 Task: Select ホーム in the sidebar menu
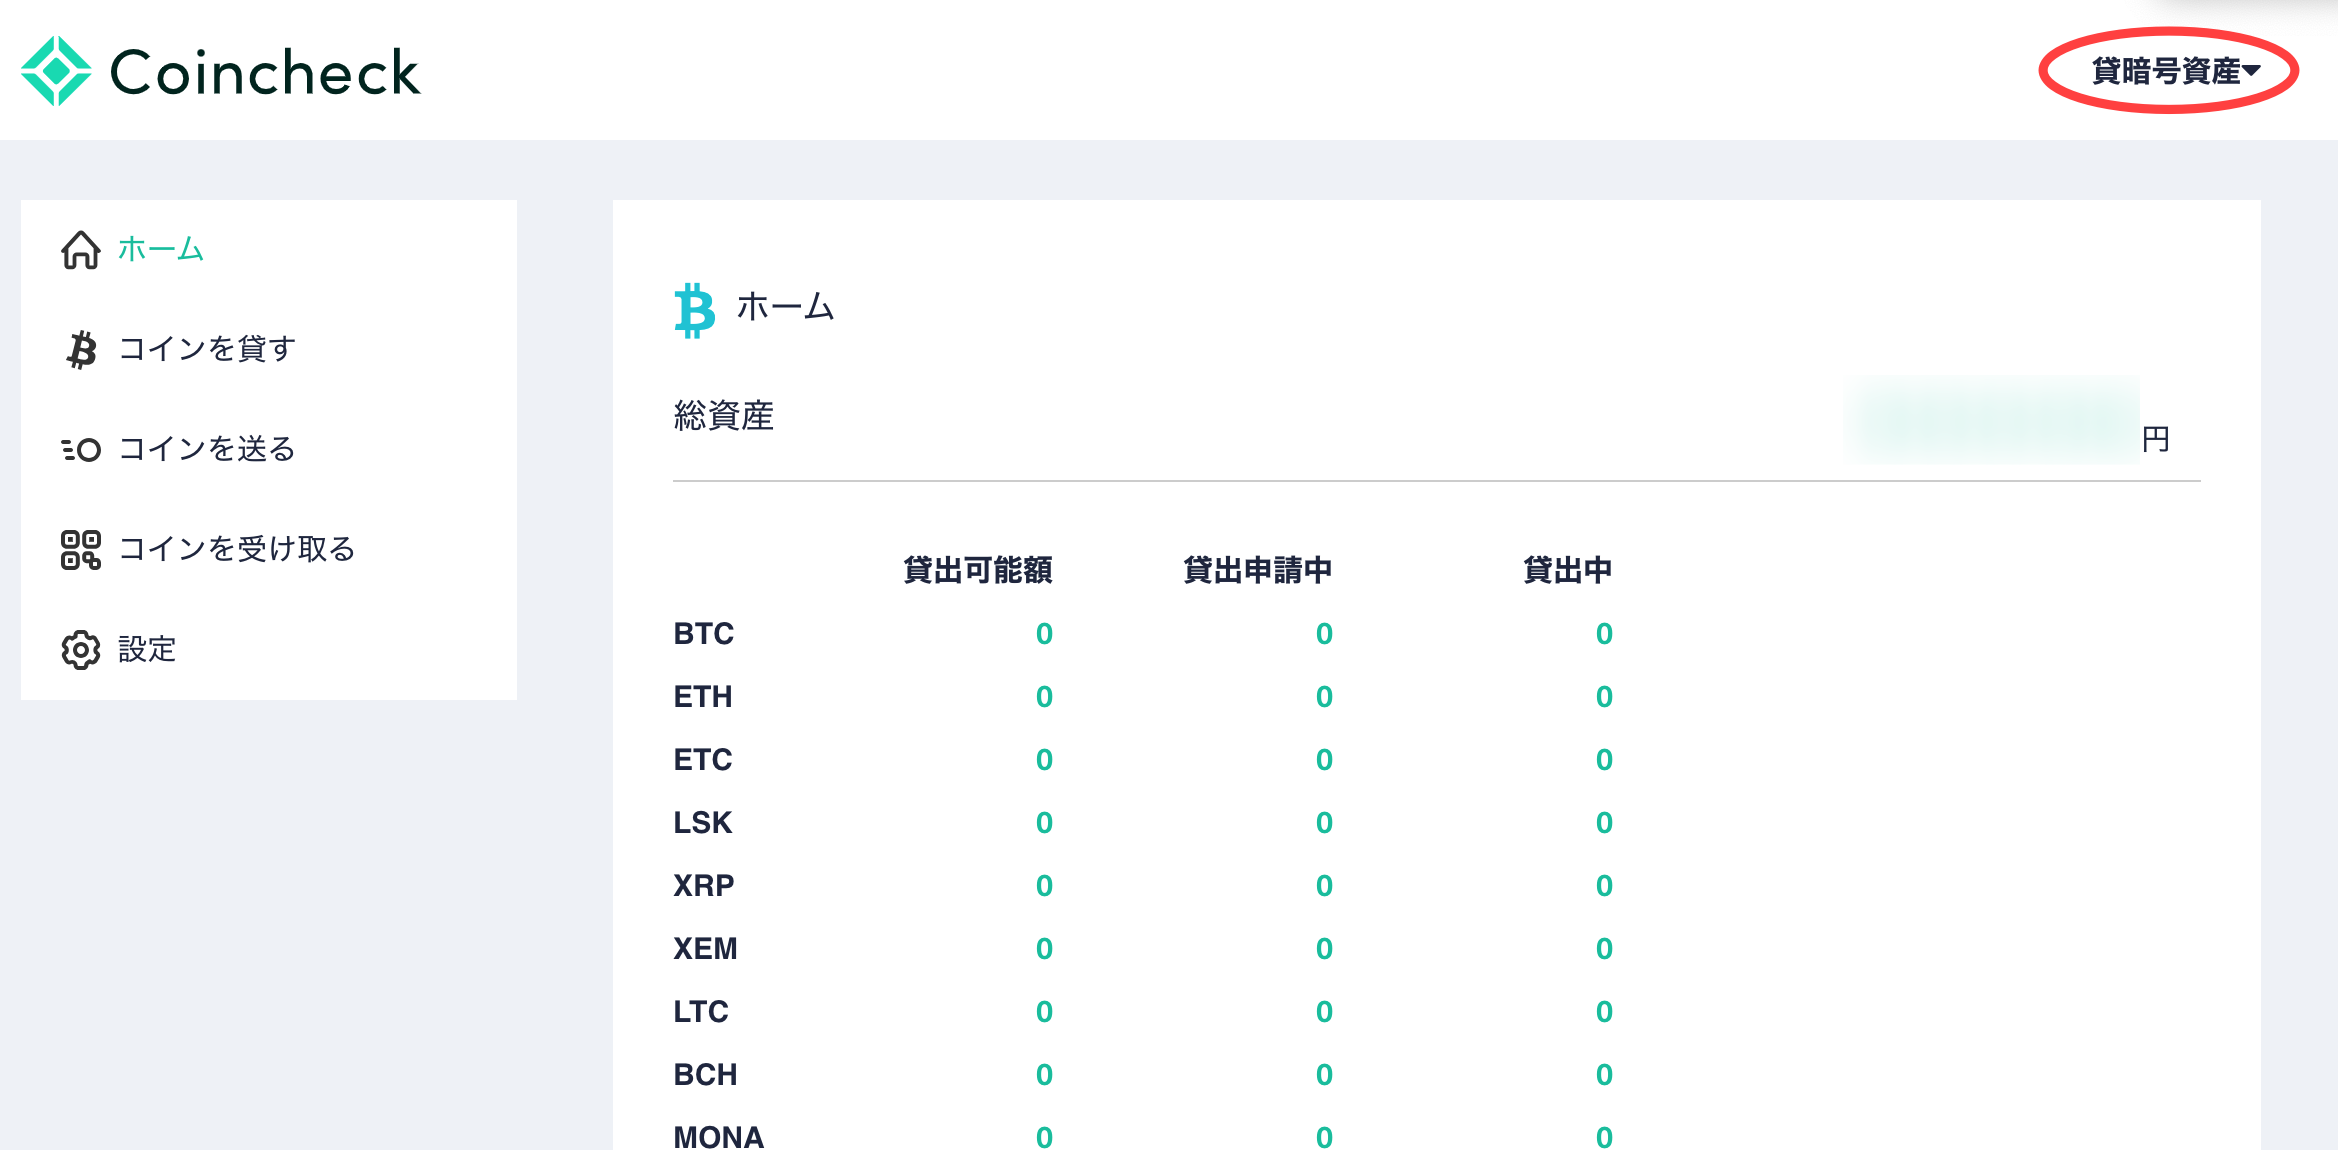click(161, 249)
